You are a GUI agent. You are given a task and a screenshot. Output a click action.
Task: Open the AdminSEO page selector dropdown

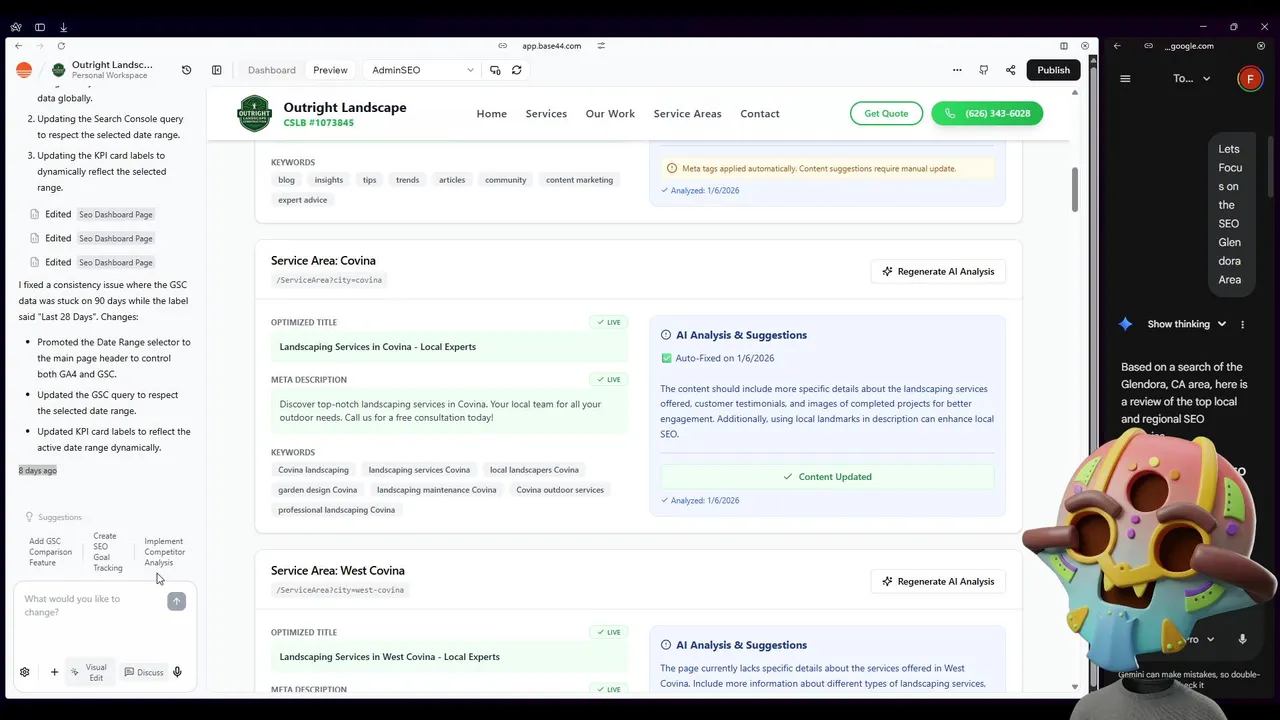(x=422, y=70)
